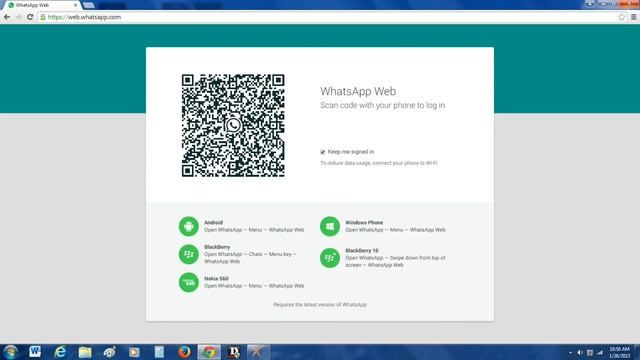Select the WhatsApp Web browser tab
The height and width of the screenshot is (360, 640).
[x=41, y=5]
